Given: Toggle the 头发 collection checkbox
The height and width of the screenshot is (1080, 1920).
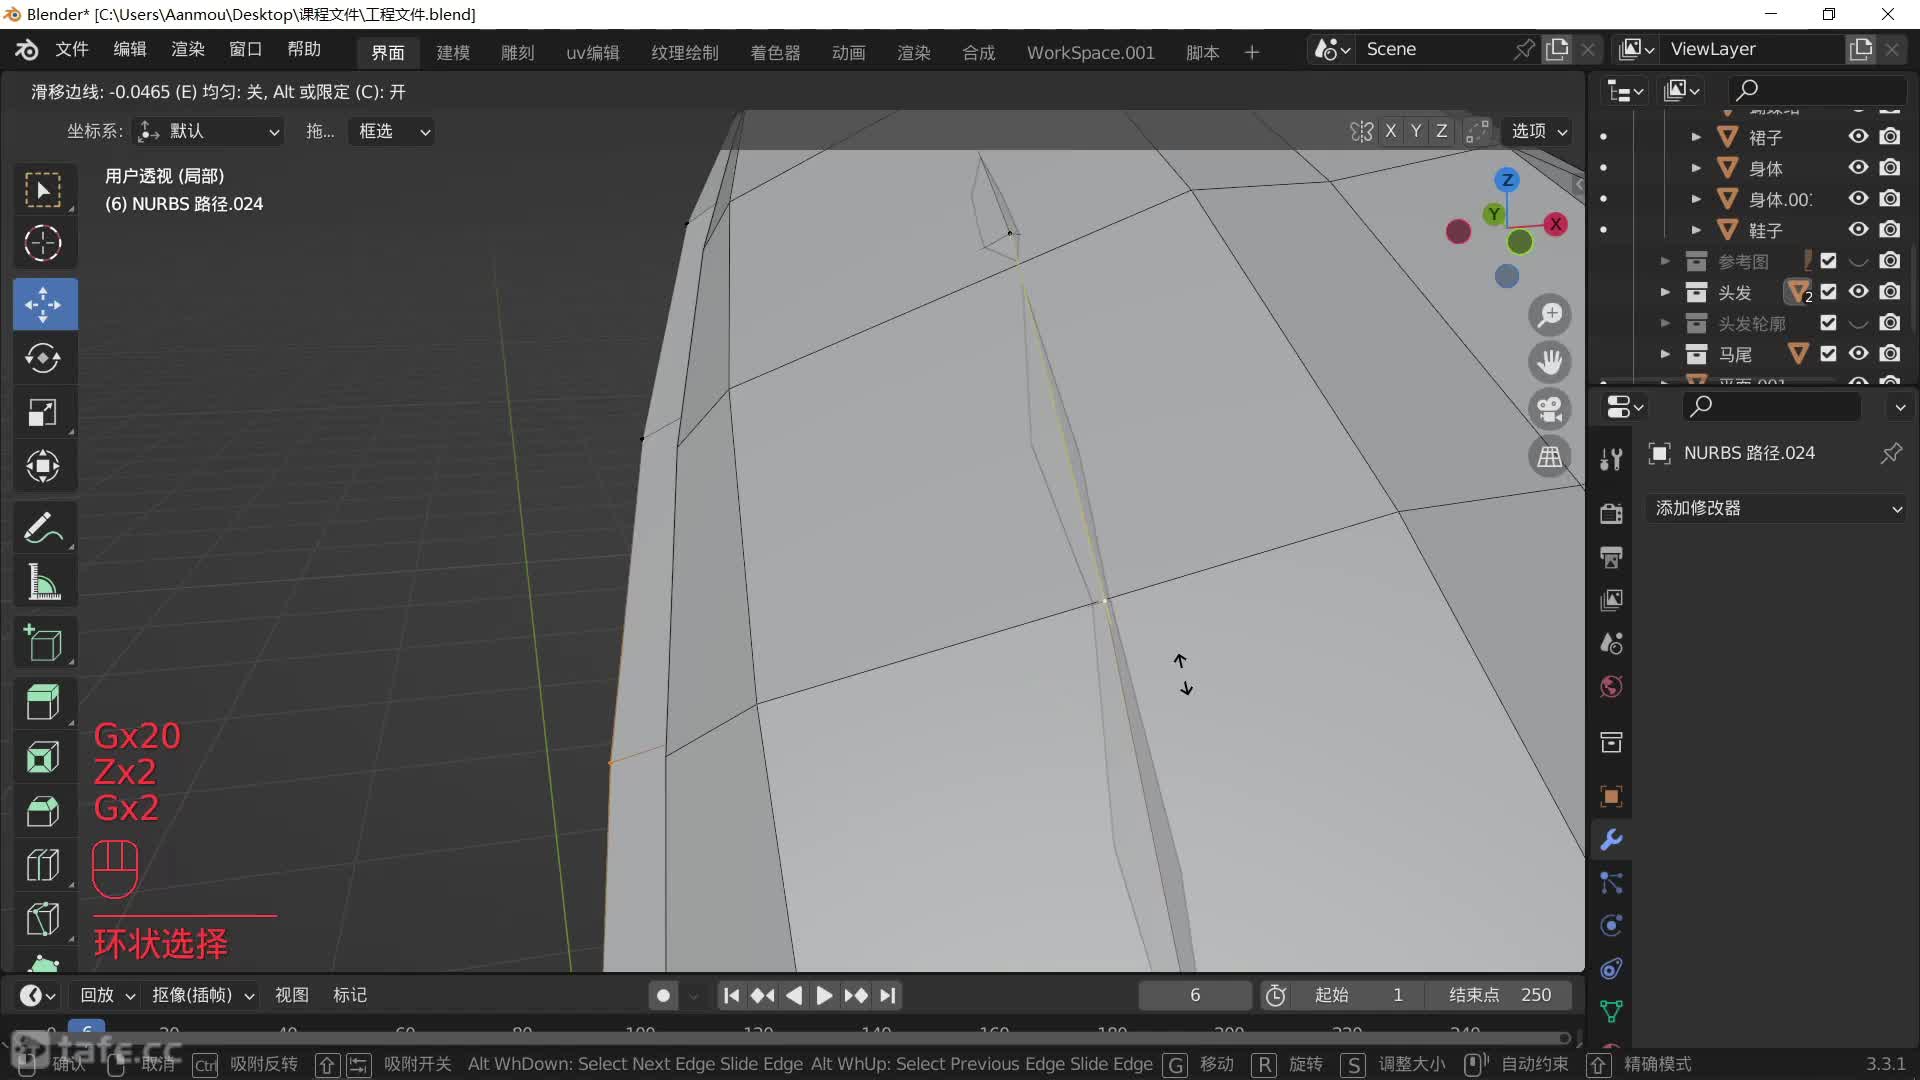Looking at the screenshot, I should click(x=1828, y=292).
